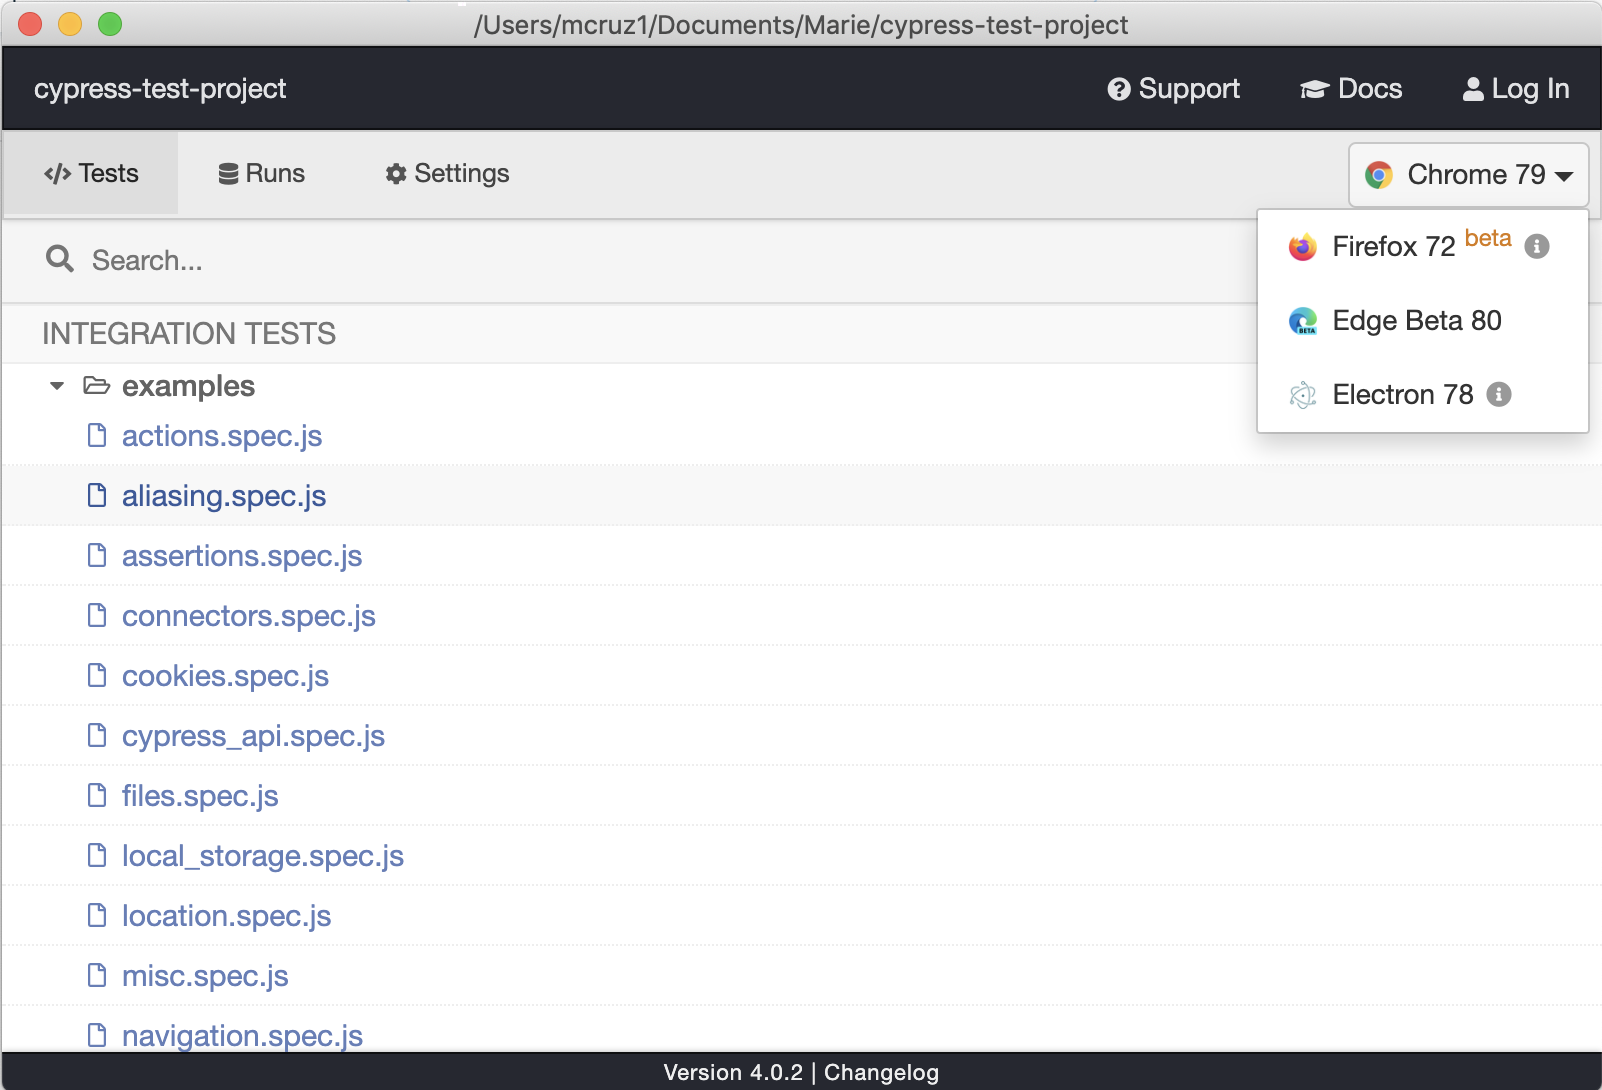Switch to the Runs tab
This screenshot has height=1090, width=1602.
pyautogui.click(x=261, y=173)
